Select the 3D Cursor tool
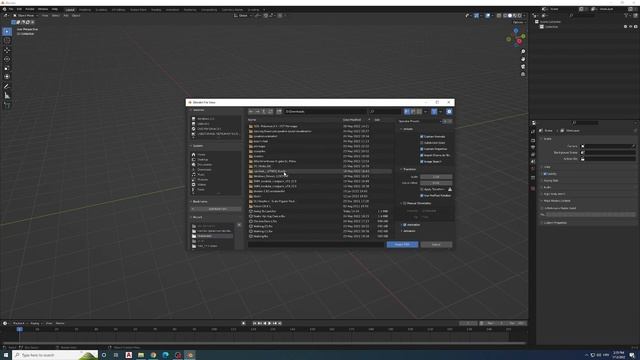The height and width of the screenshot is (360, 640). (7, 40)
